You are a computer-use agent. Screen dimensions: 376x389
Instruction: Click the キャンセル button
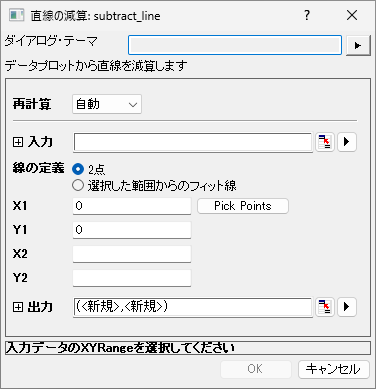tap(333, 369)
